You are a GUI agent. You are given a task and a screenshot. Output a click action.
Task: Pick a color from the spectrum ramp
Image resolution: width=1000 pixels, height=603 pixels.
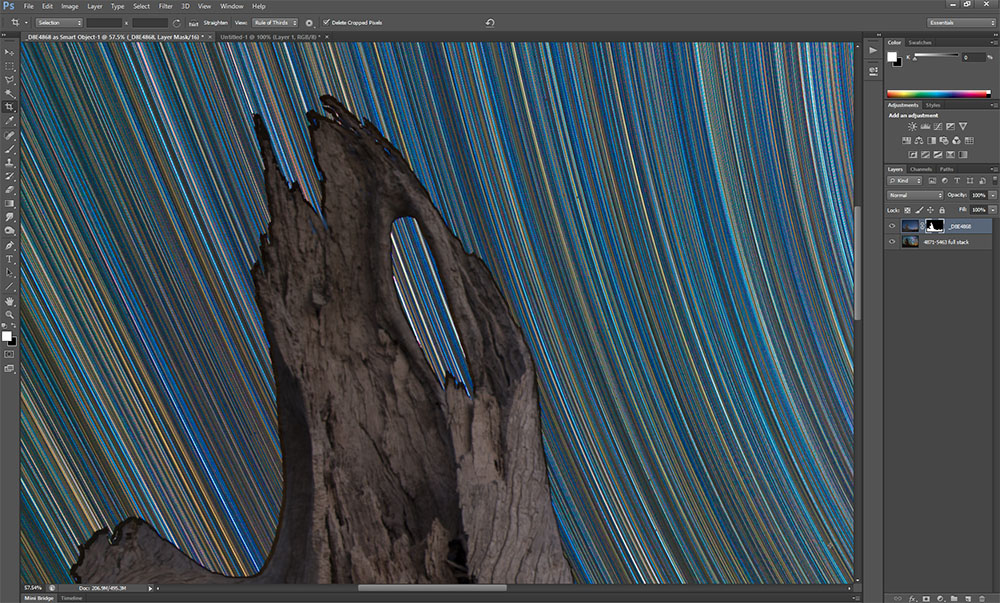click(938, 94)
